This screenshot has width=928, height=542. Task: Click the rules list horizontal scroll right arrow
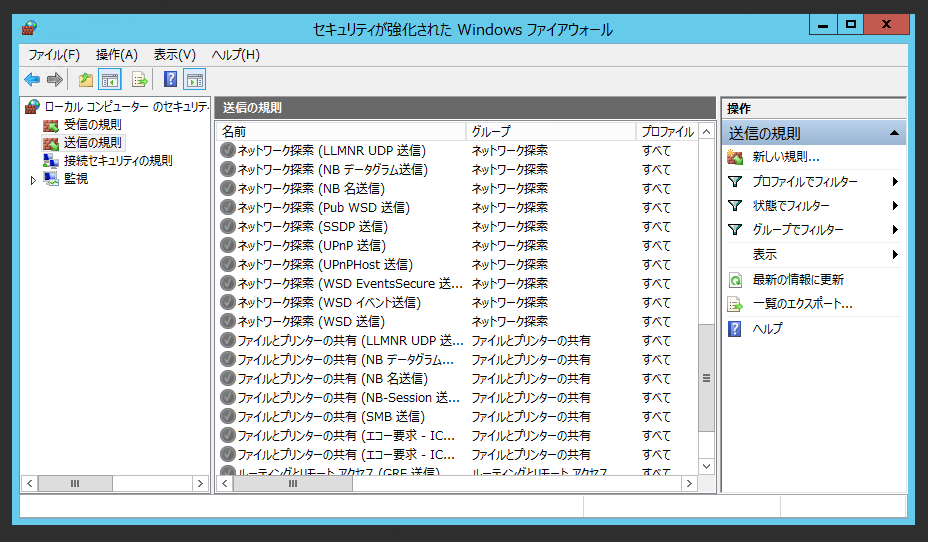pyautogui.click(x=689, y=483)
